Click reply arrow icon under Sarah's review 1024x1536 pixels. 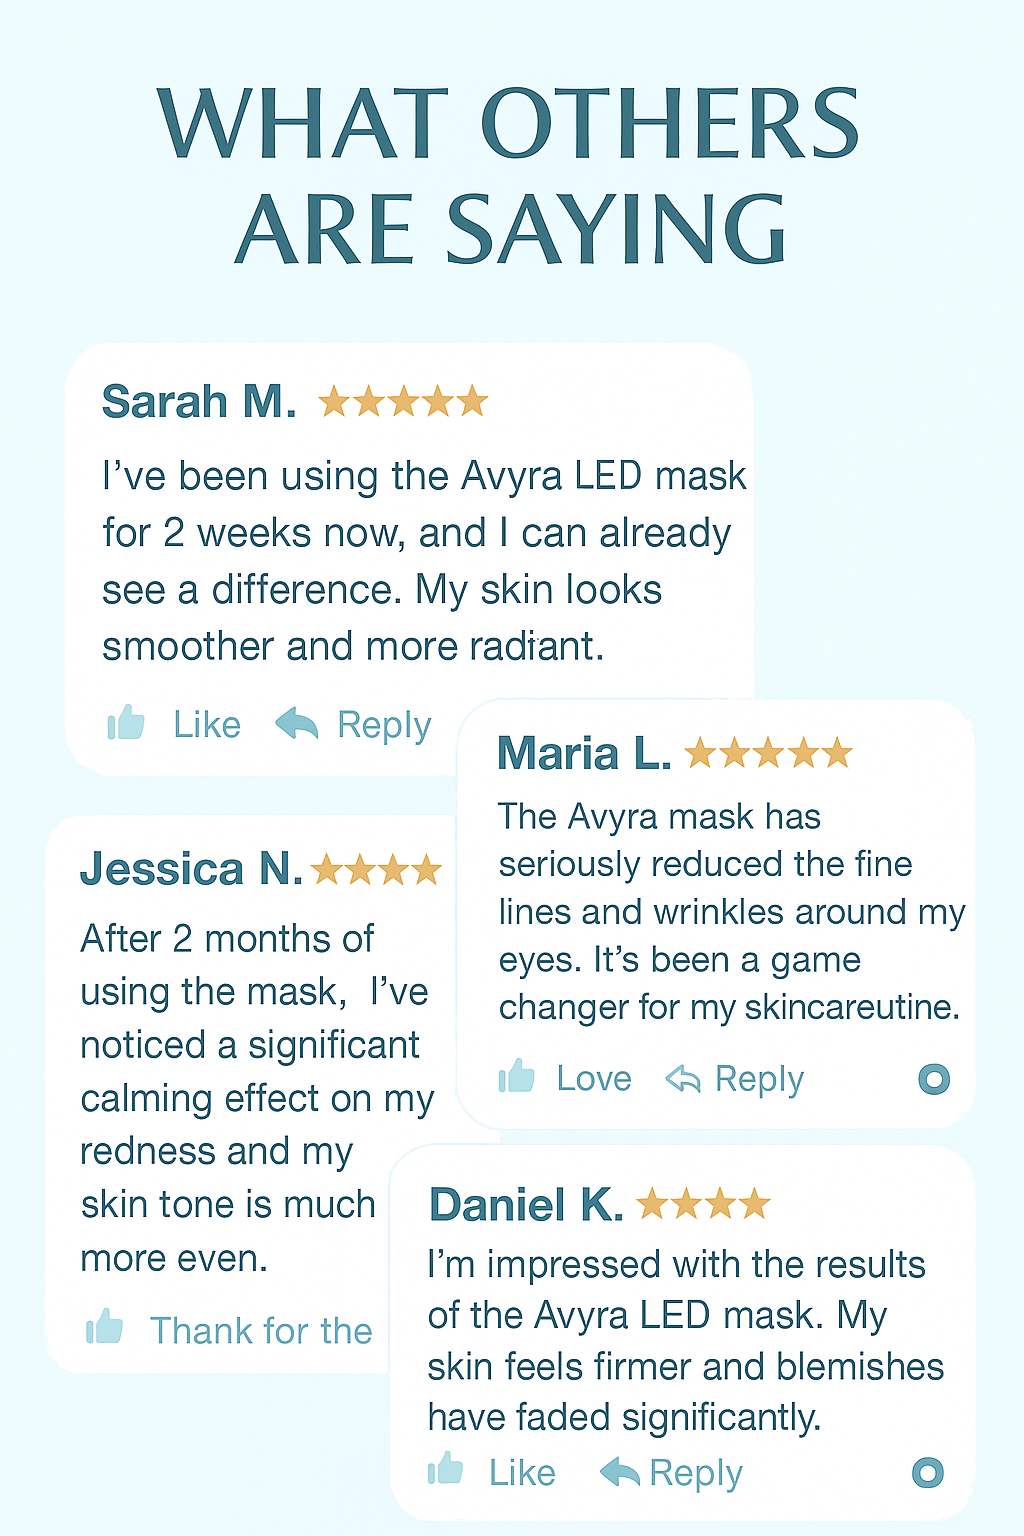296,722
